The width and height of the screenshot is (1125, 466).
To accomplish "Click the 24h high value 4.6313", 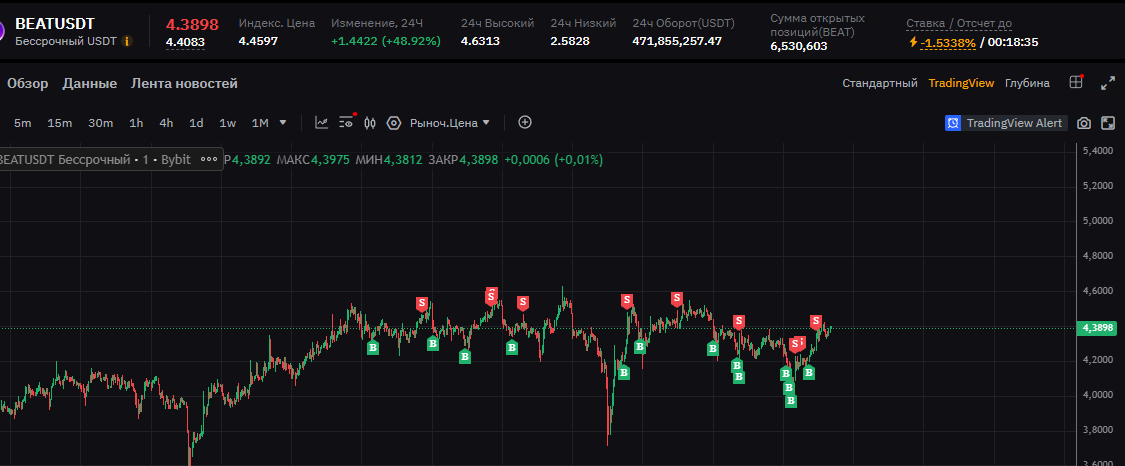I will (x=481, y=41).
